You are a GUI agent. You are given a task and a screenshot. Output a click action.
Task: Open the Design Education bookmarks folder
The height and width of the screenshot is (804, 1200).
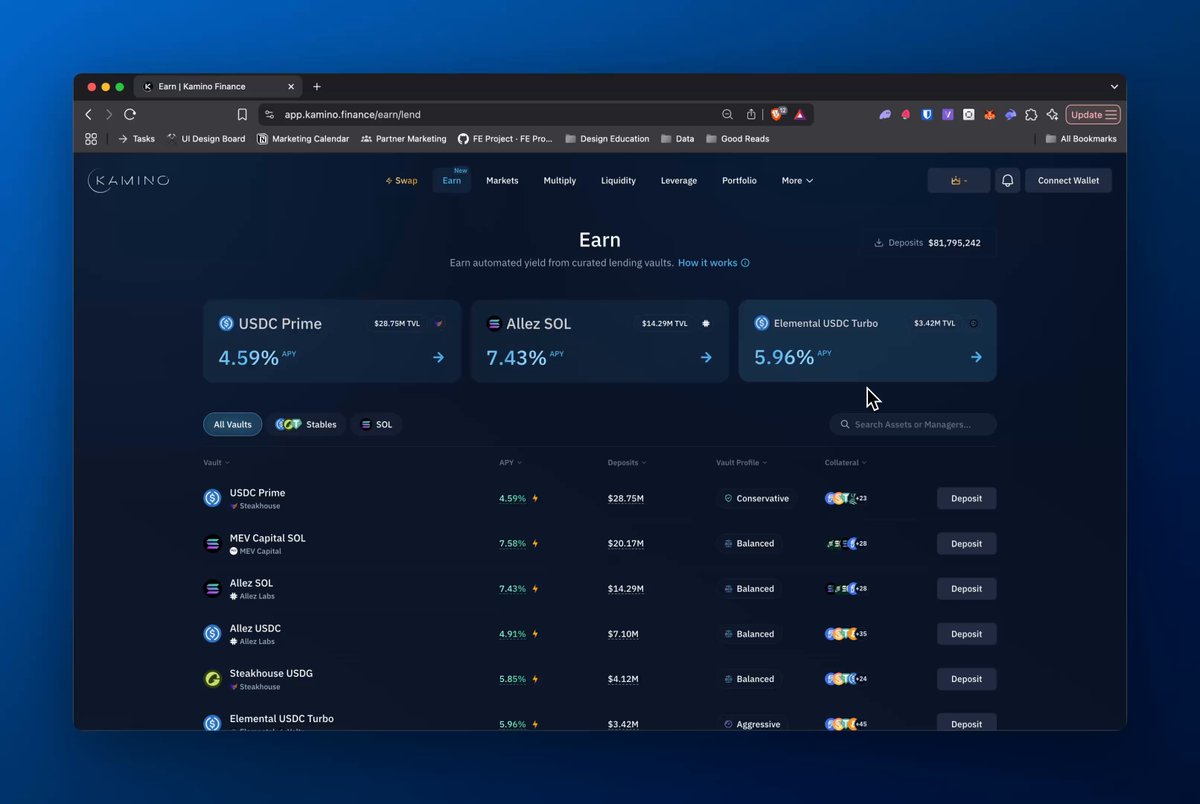click(607, 139)
